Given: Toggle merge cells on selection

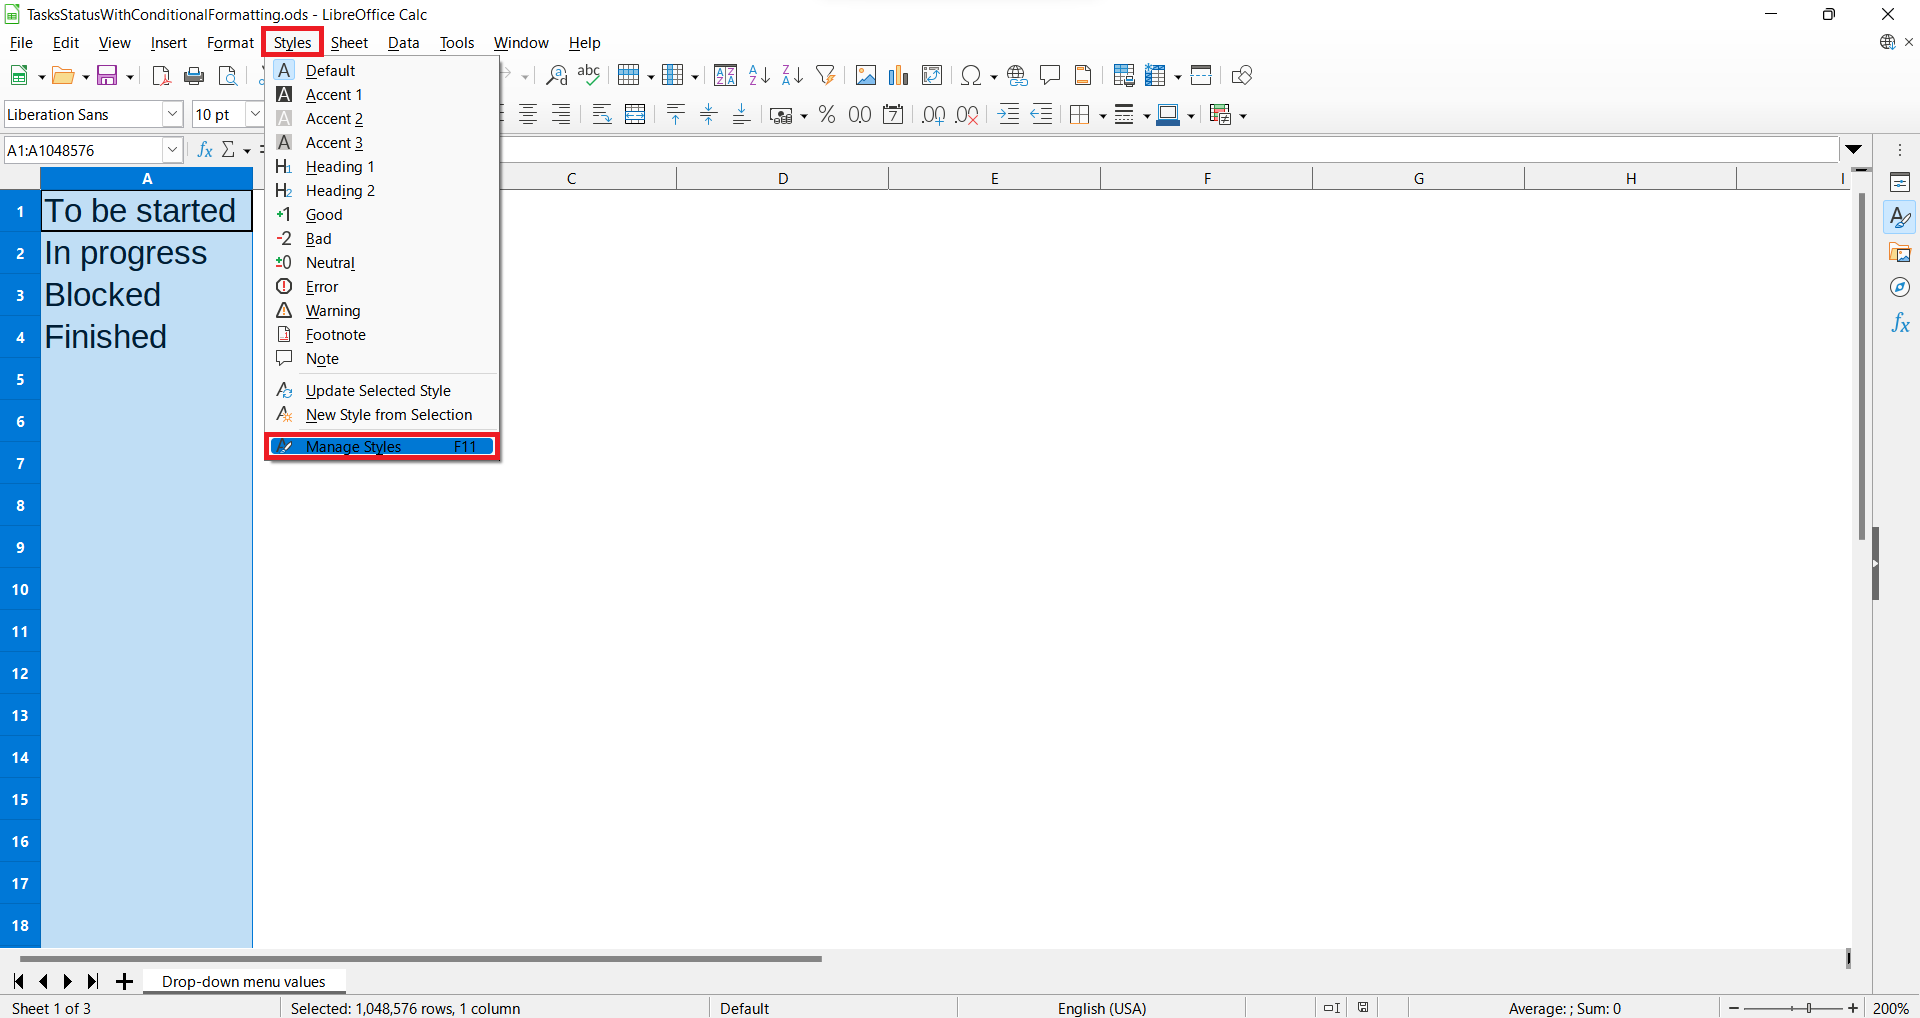Looking at the screenshot, I should tap(635, 114).
